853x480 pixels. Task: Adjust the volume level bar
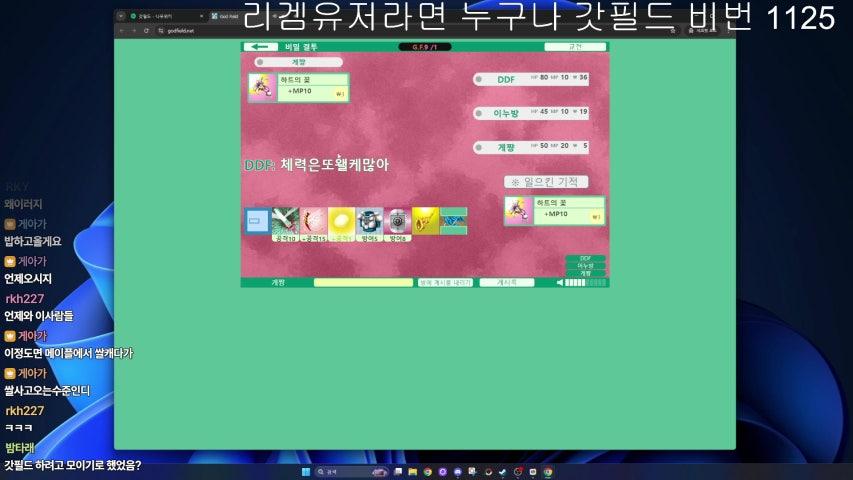(585, 282)
